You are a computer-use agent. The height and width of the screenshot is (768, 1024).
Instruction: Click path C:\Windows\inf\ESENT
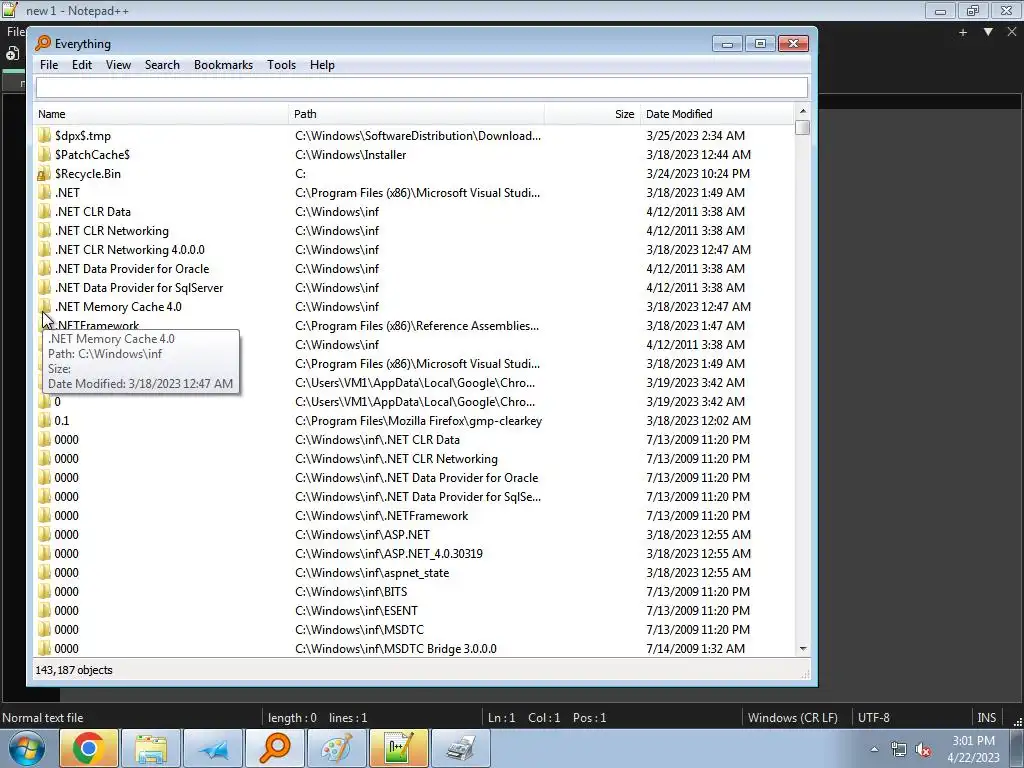pos(357,611)
